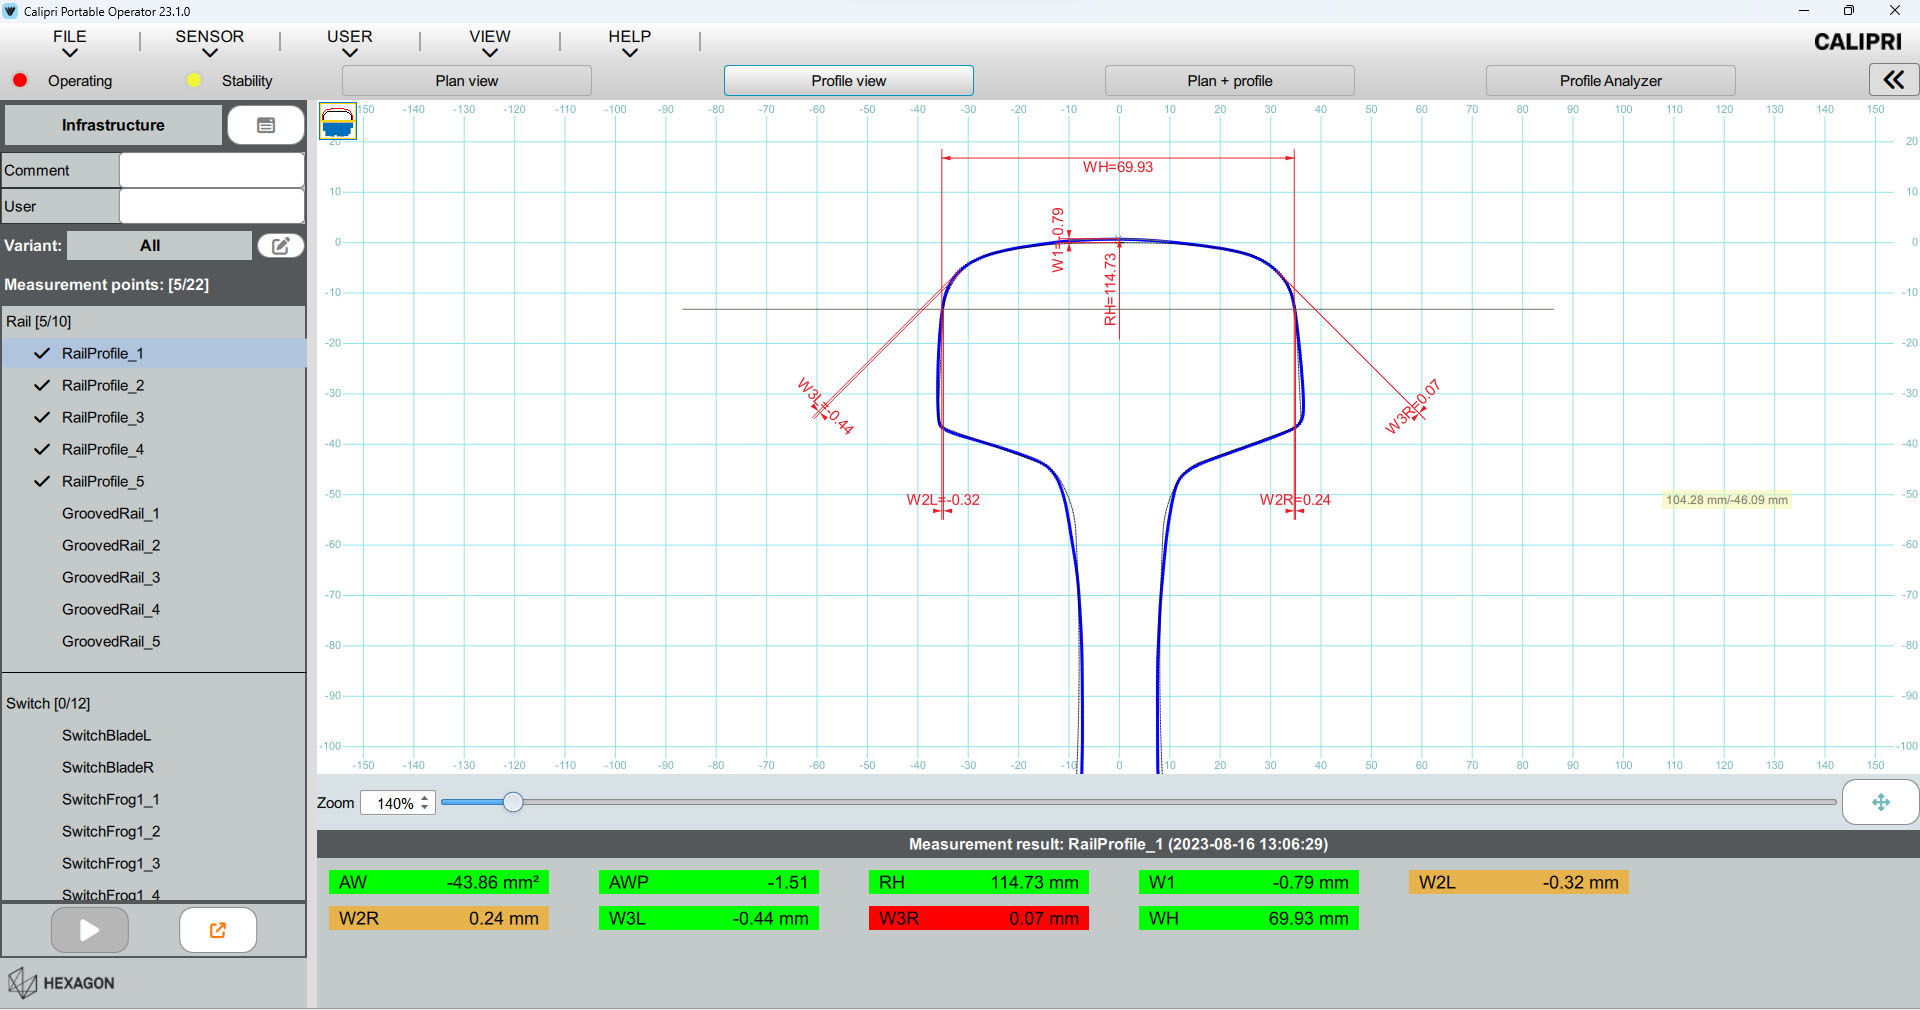Collapse the side panel with double chevron
Image resolution: width=1920 pixels, height=1010 pixels.
pyautogui.click(x=1893, y=80)
